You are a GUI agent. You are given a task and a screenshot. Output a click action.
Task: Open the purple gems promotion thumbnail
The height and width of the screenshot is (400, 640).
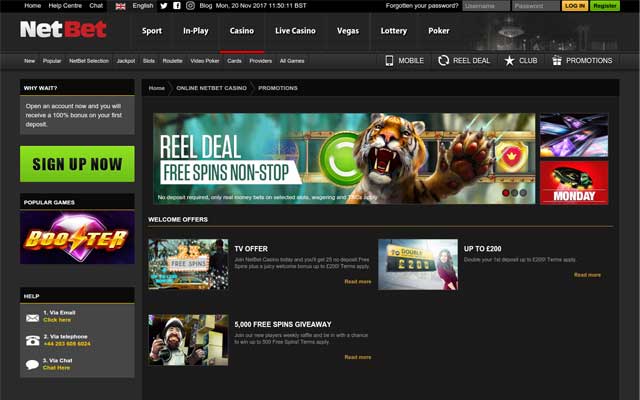point(574,135)
